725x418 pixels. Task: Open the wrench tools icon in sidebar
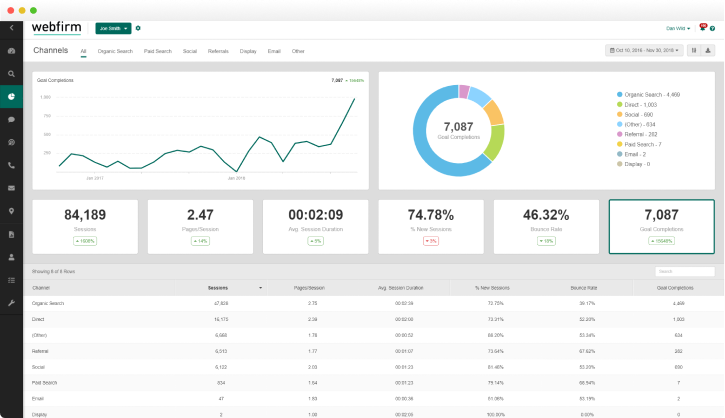(12, 303)
